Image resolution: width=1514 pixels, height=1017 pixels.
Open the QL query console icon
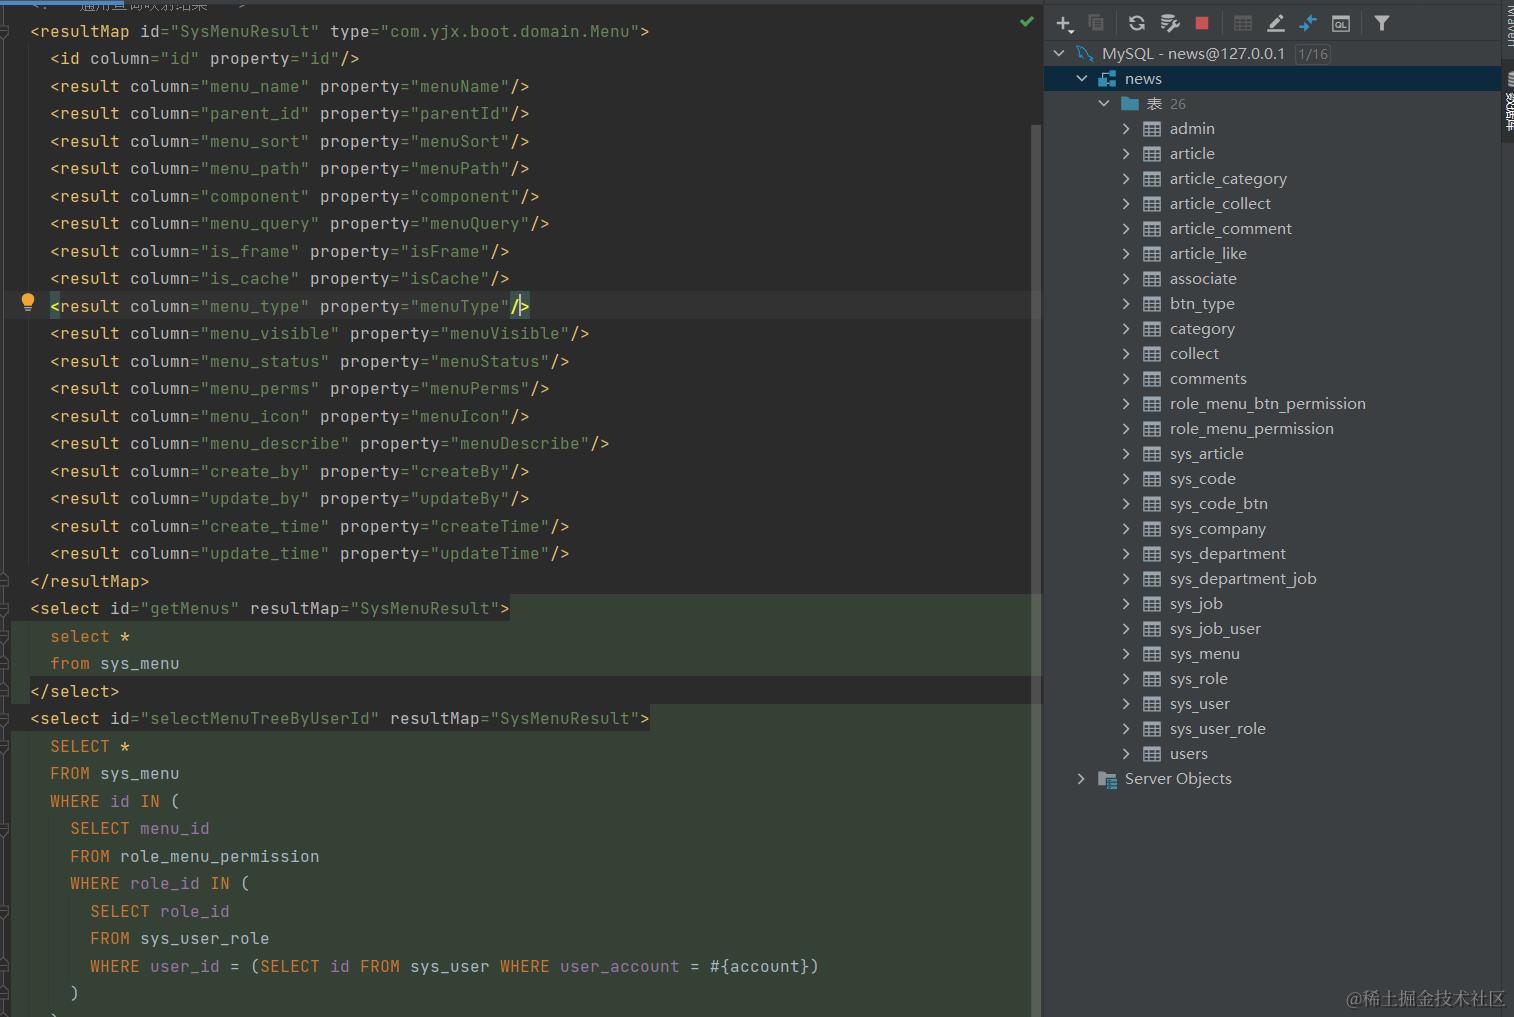point(1341,23)
